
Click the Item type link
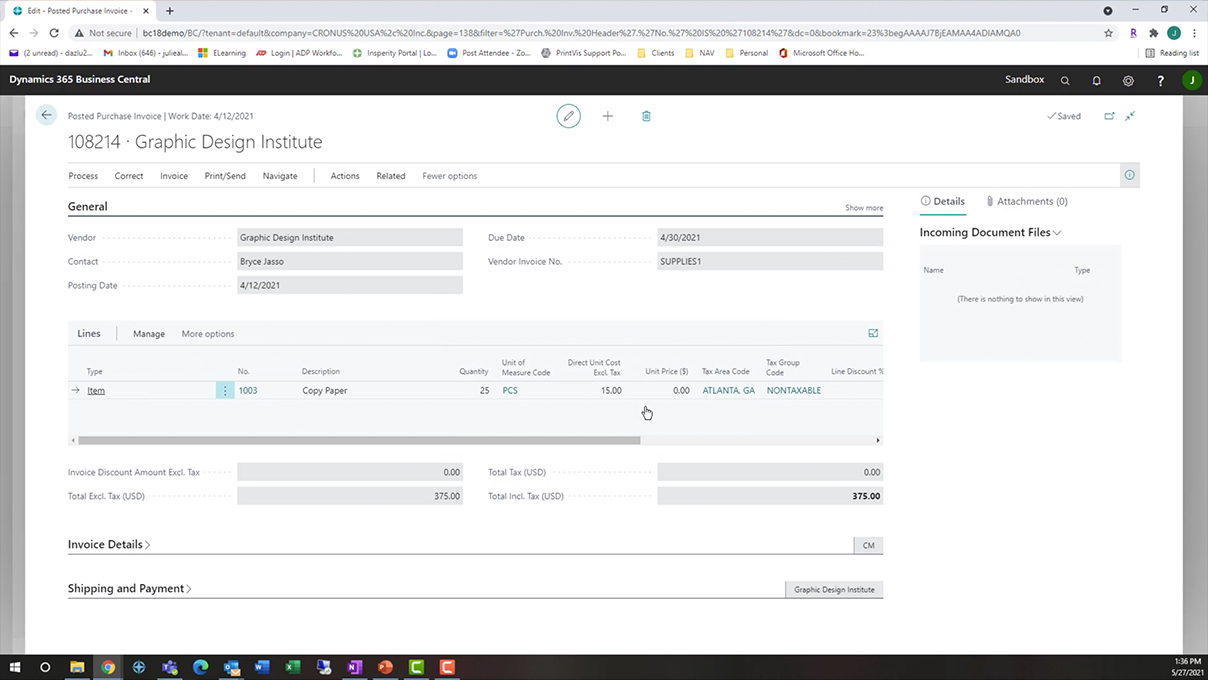(x=96, y=390)
